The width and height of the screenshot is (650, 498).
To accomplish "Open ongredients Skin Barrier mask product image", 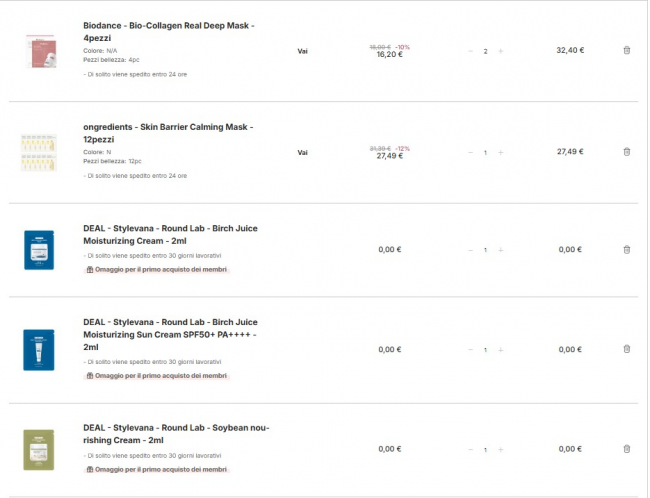I will pyautogui.click(x=38, y=152).
